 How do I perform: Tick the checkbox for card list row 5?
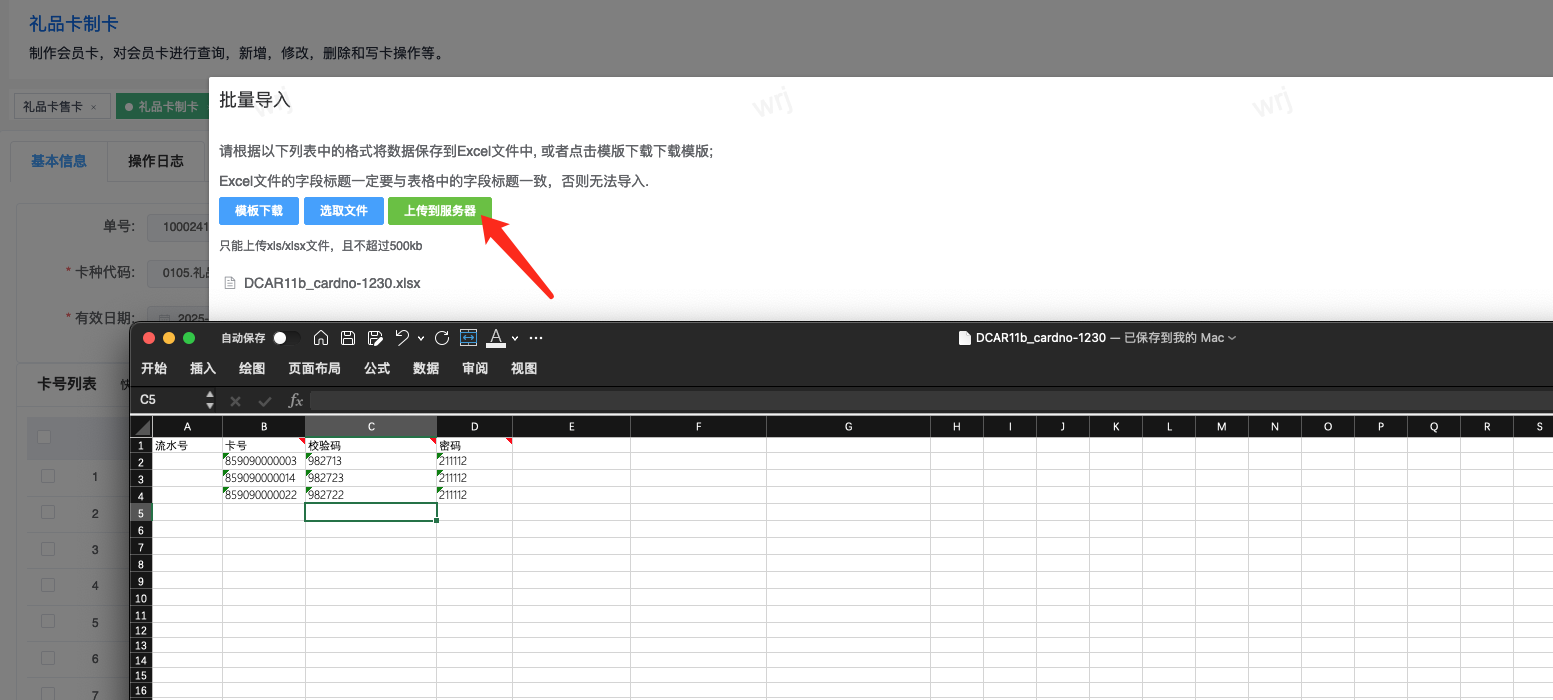[48, 622]
